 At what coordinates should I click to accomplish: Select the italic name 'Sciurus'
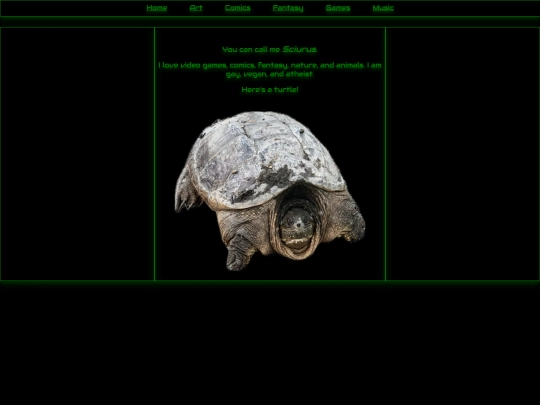[299, 49]
